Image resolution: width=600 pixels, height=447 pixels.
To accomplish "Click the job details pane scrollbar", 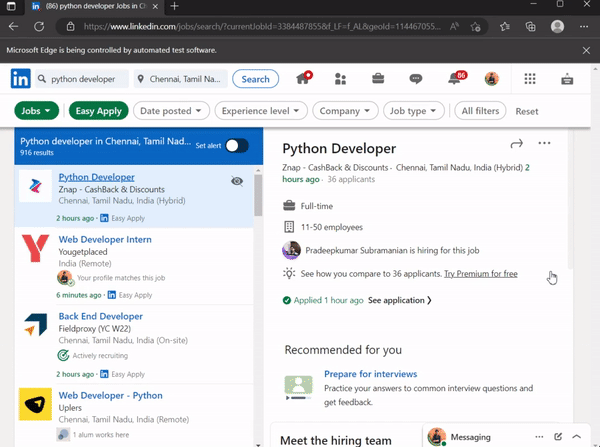I will (x=570, y=199).
